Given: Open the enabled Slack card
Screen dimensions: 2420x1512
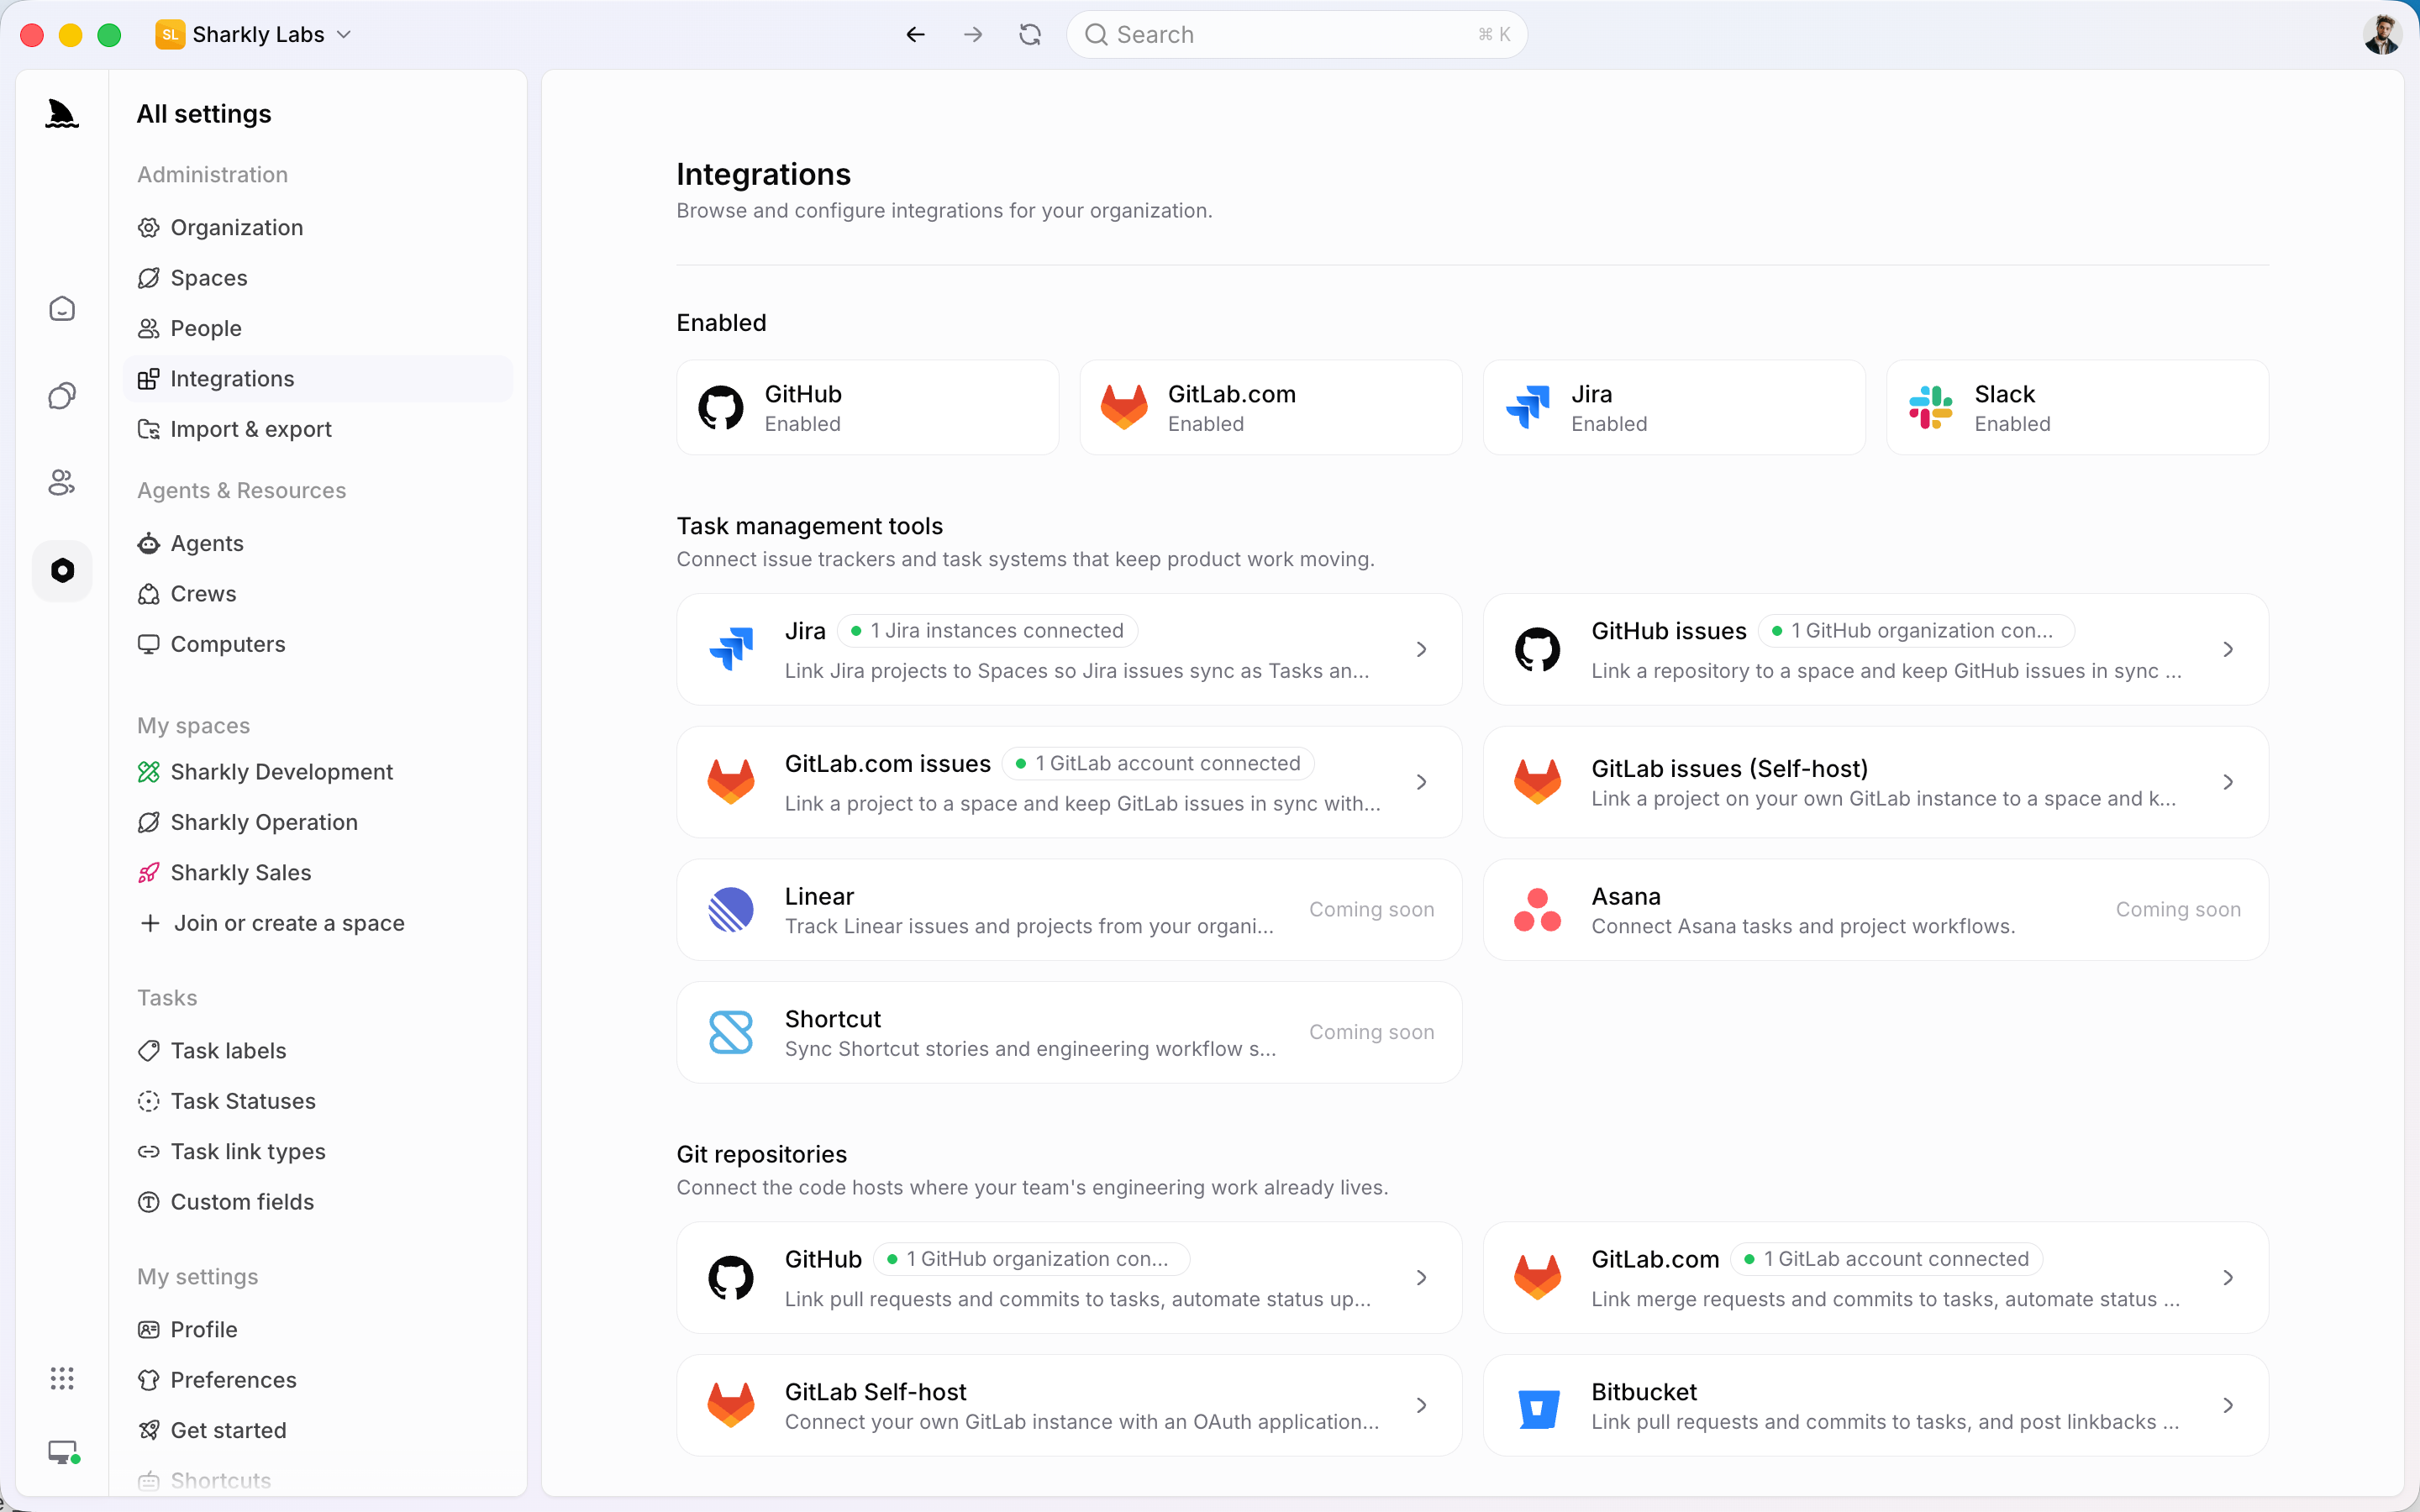Looking at the screenshot, I should click(2077, 408).
